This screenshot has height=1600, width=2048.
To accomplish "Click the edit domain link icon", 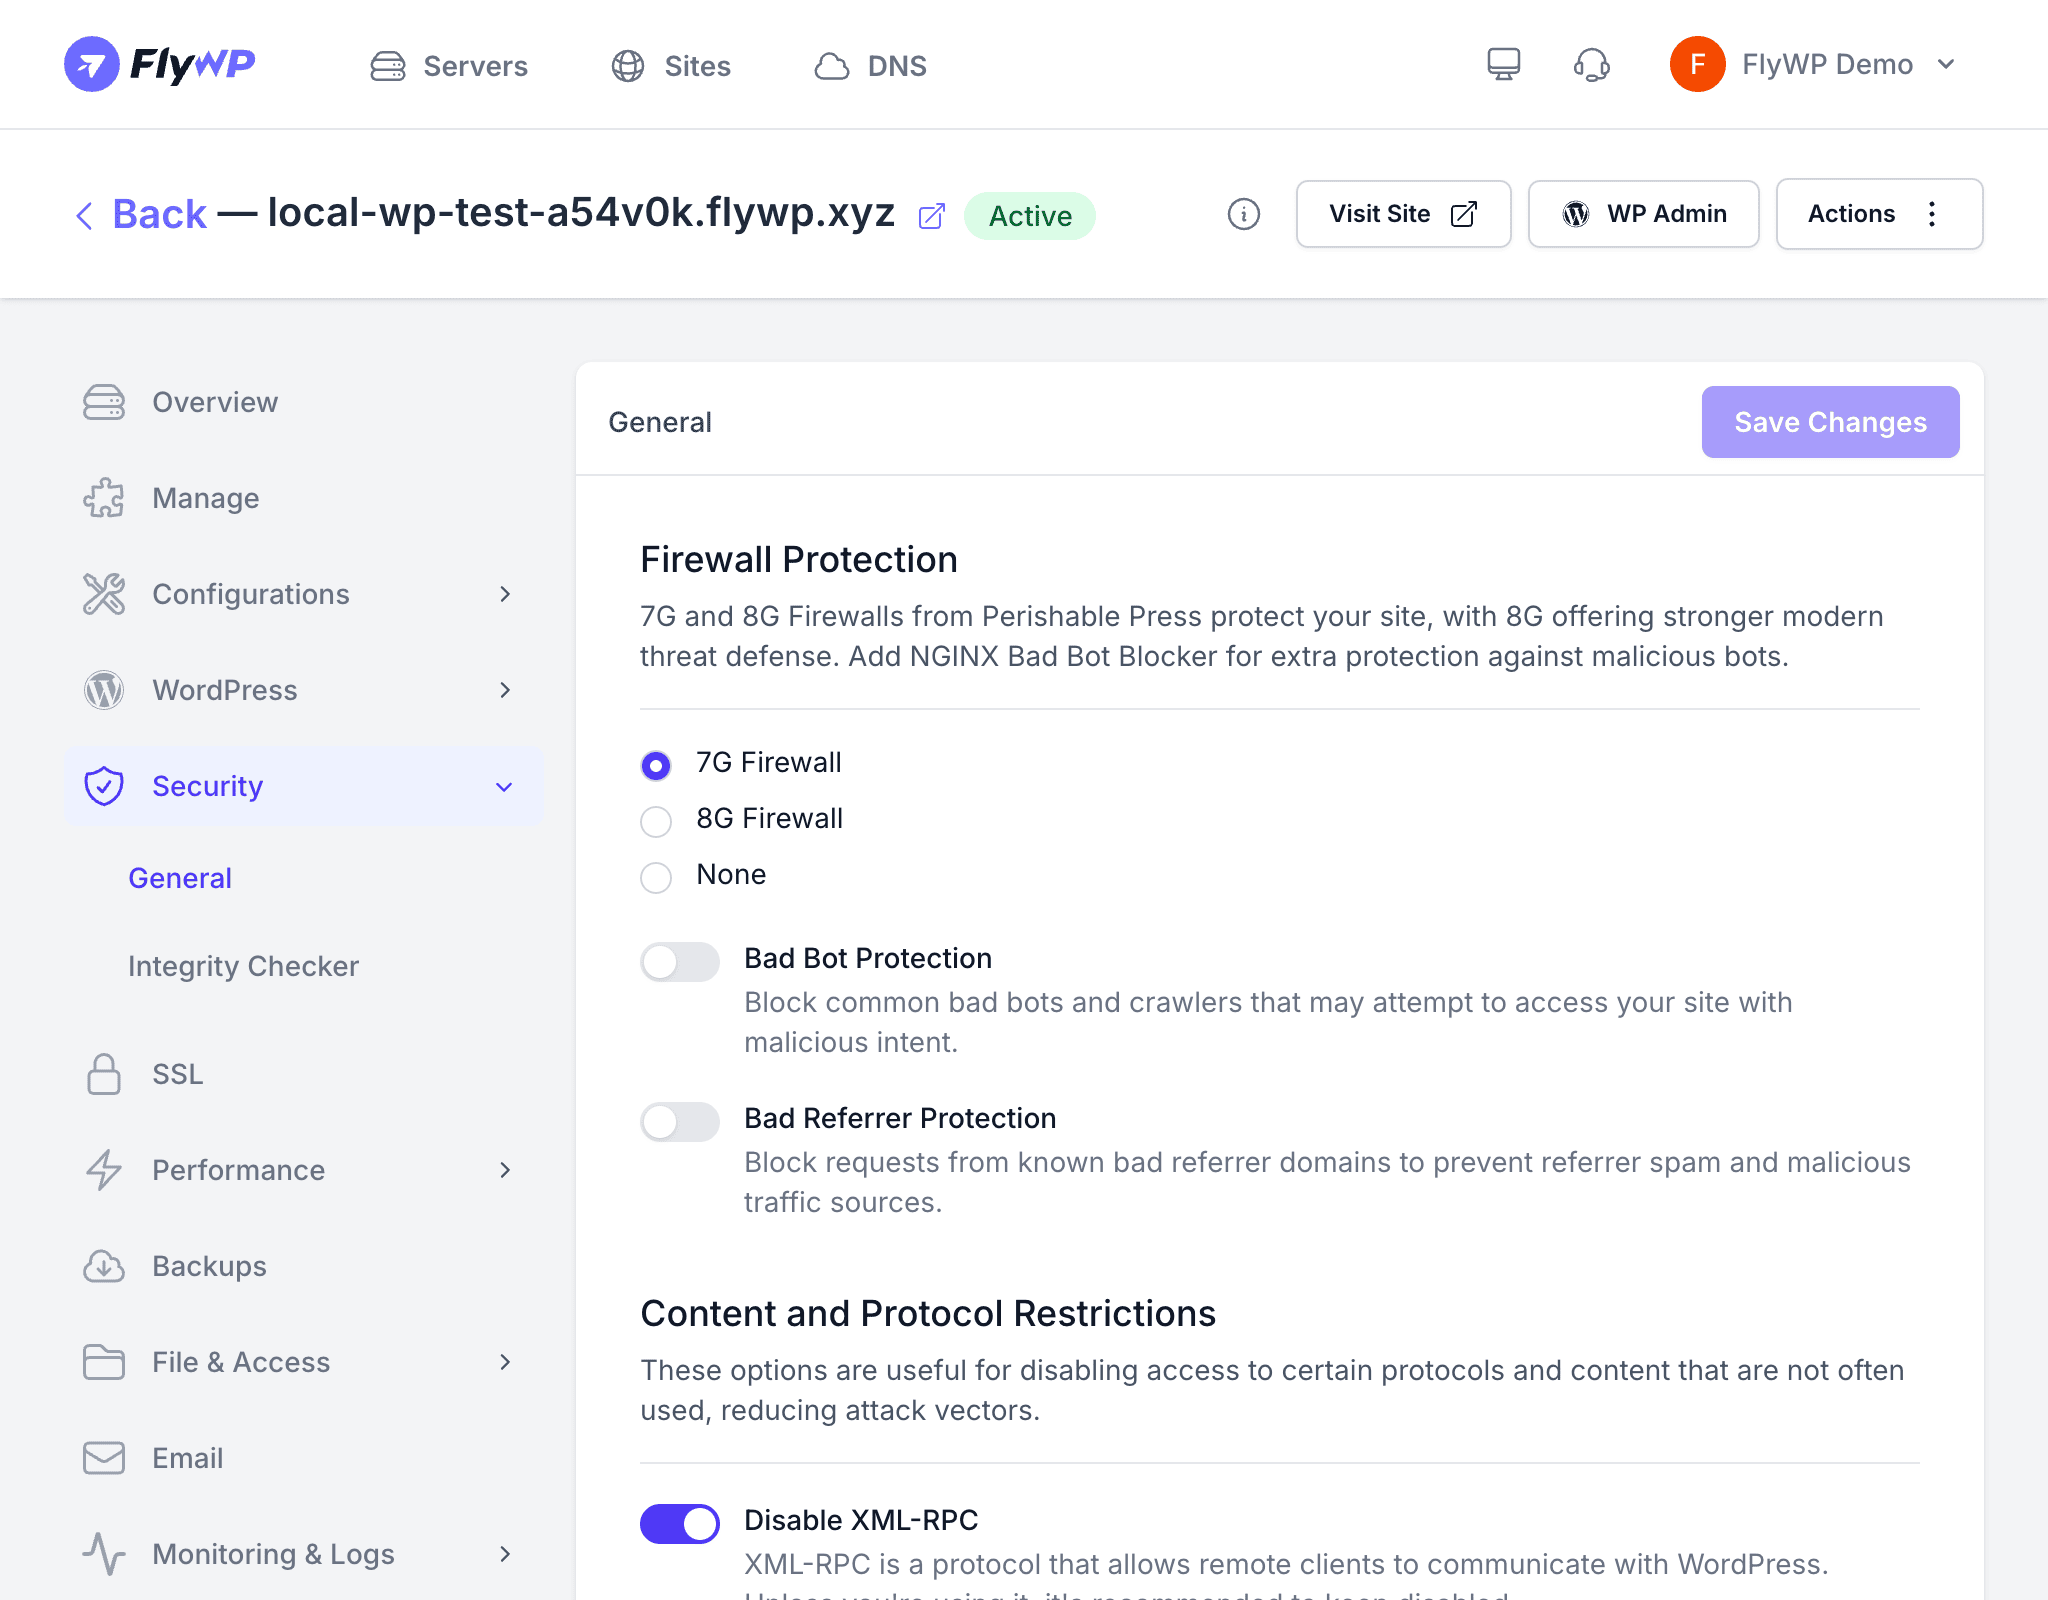I will tap(931, 215).
